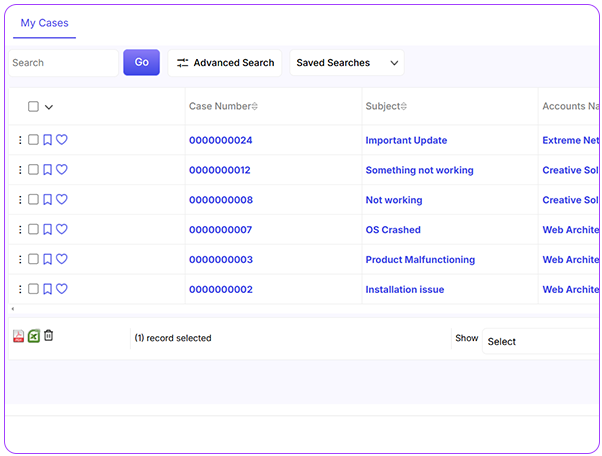602x456 pixels.
Task: Bookmark case 0000000024
Action: point(47,141)
